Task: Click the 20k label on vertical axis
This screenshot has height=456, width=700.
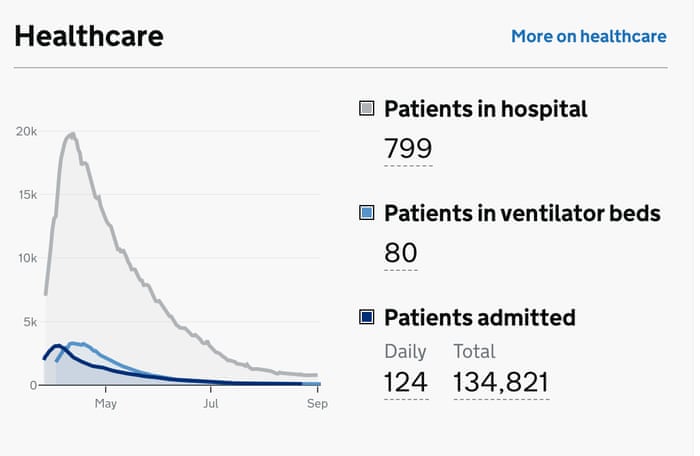Action: (x=26, y=131)
